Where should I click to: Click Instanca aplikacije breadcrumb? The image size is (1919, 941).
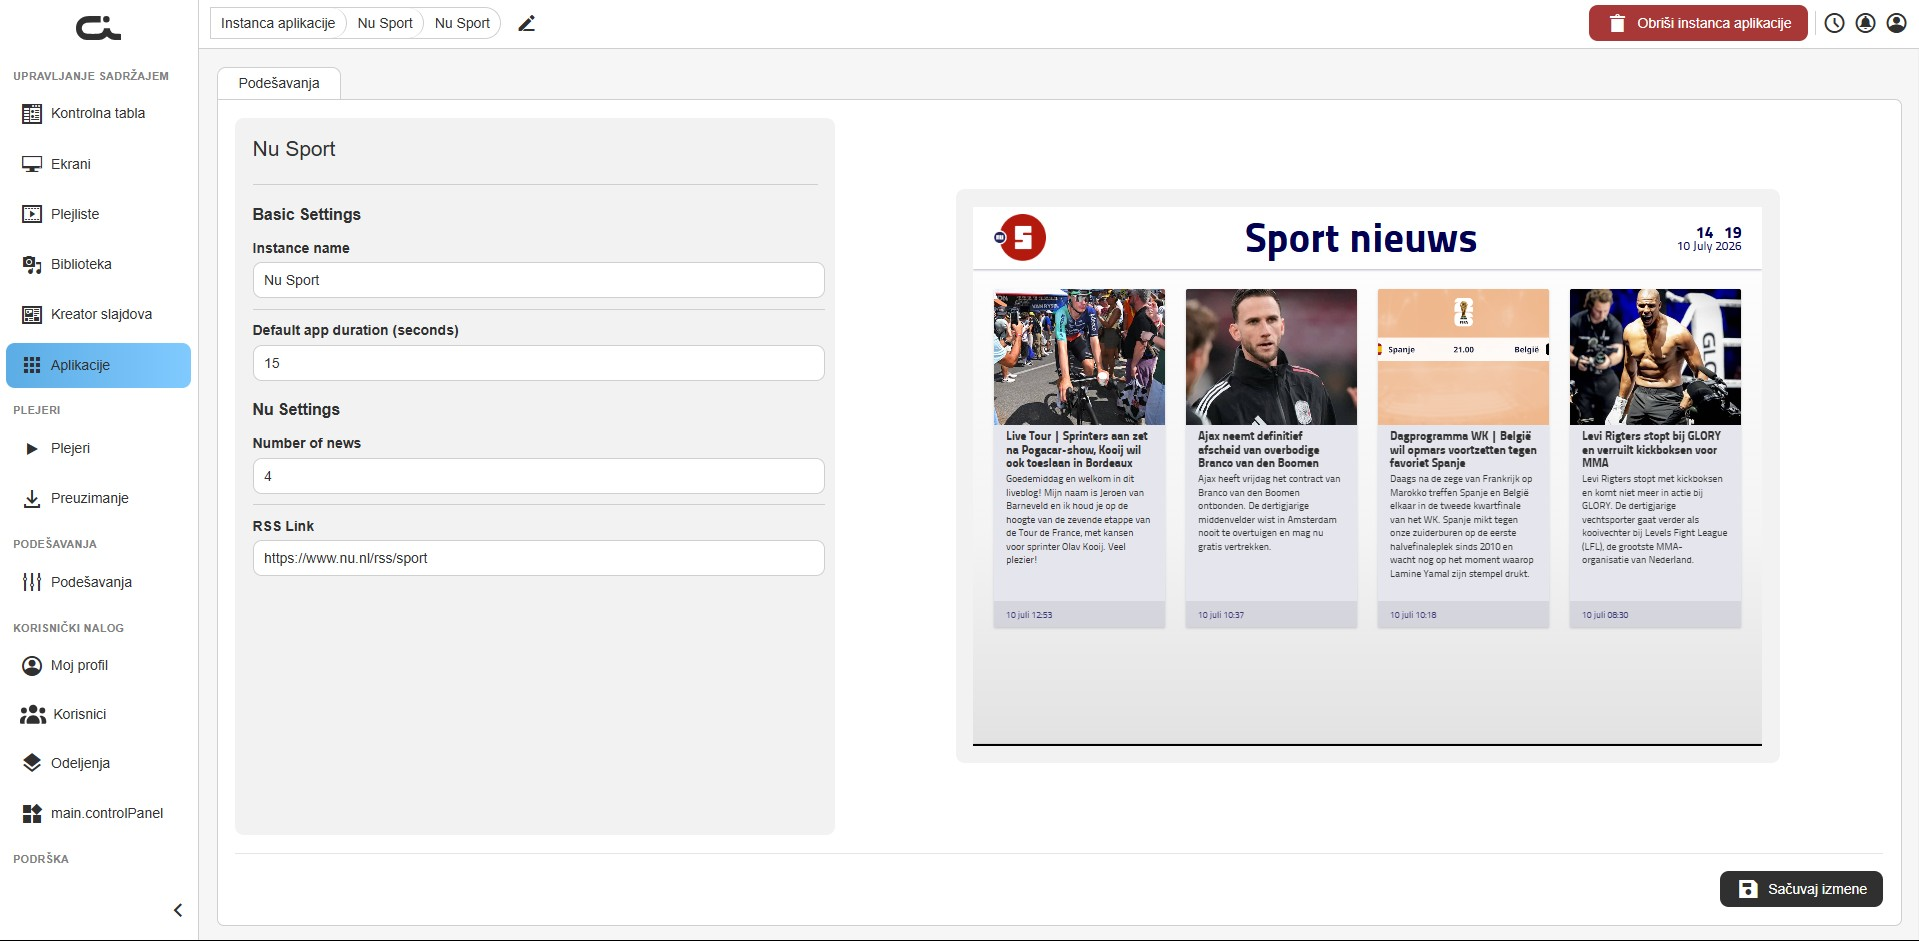(278, 23)
